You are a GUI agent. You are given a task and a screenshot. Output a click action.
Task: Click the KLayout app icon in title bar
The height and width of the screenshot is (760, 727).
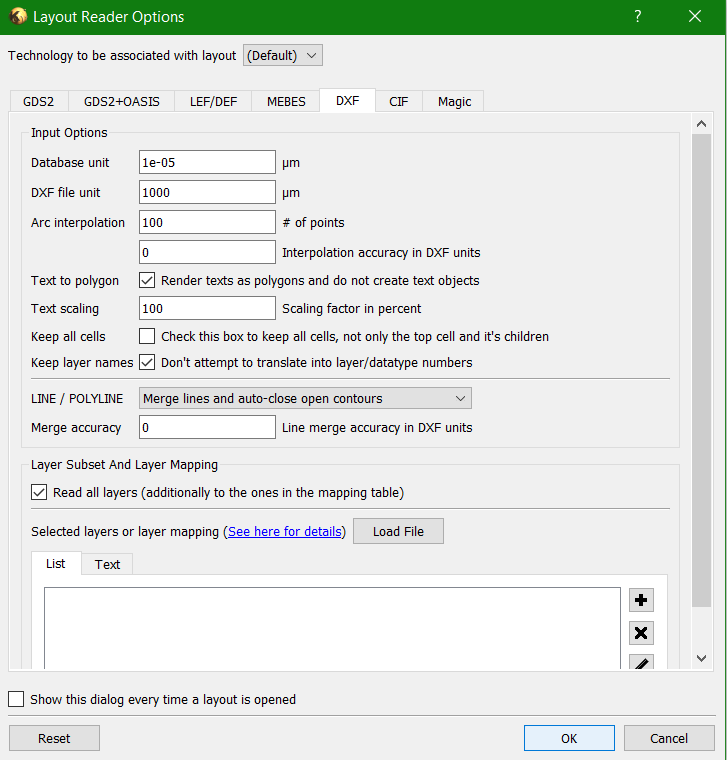pos(17,17)
